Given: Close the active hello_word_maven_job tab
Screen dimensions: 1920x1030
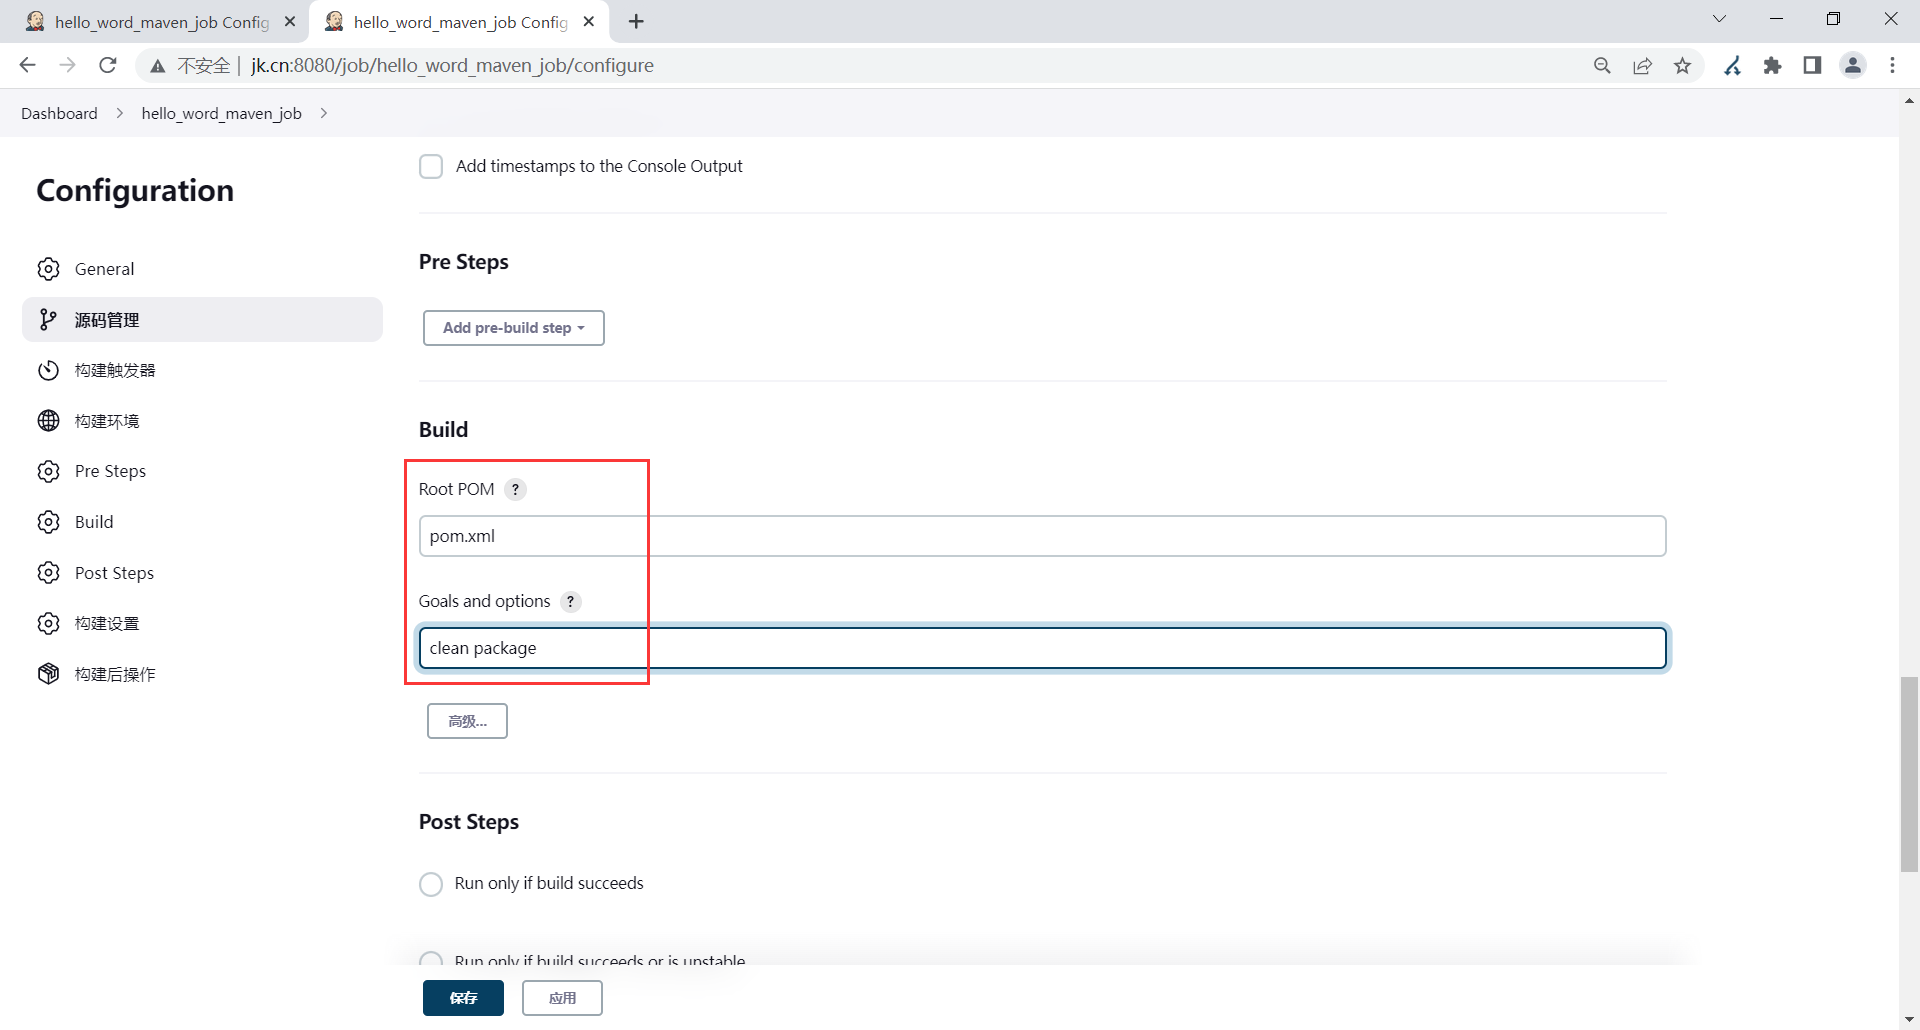Looking at the screenshot, I should coord(589,21).
